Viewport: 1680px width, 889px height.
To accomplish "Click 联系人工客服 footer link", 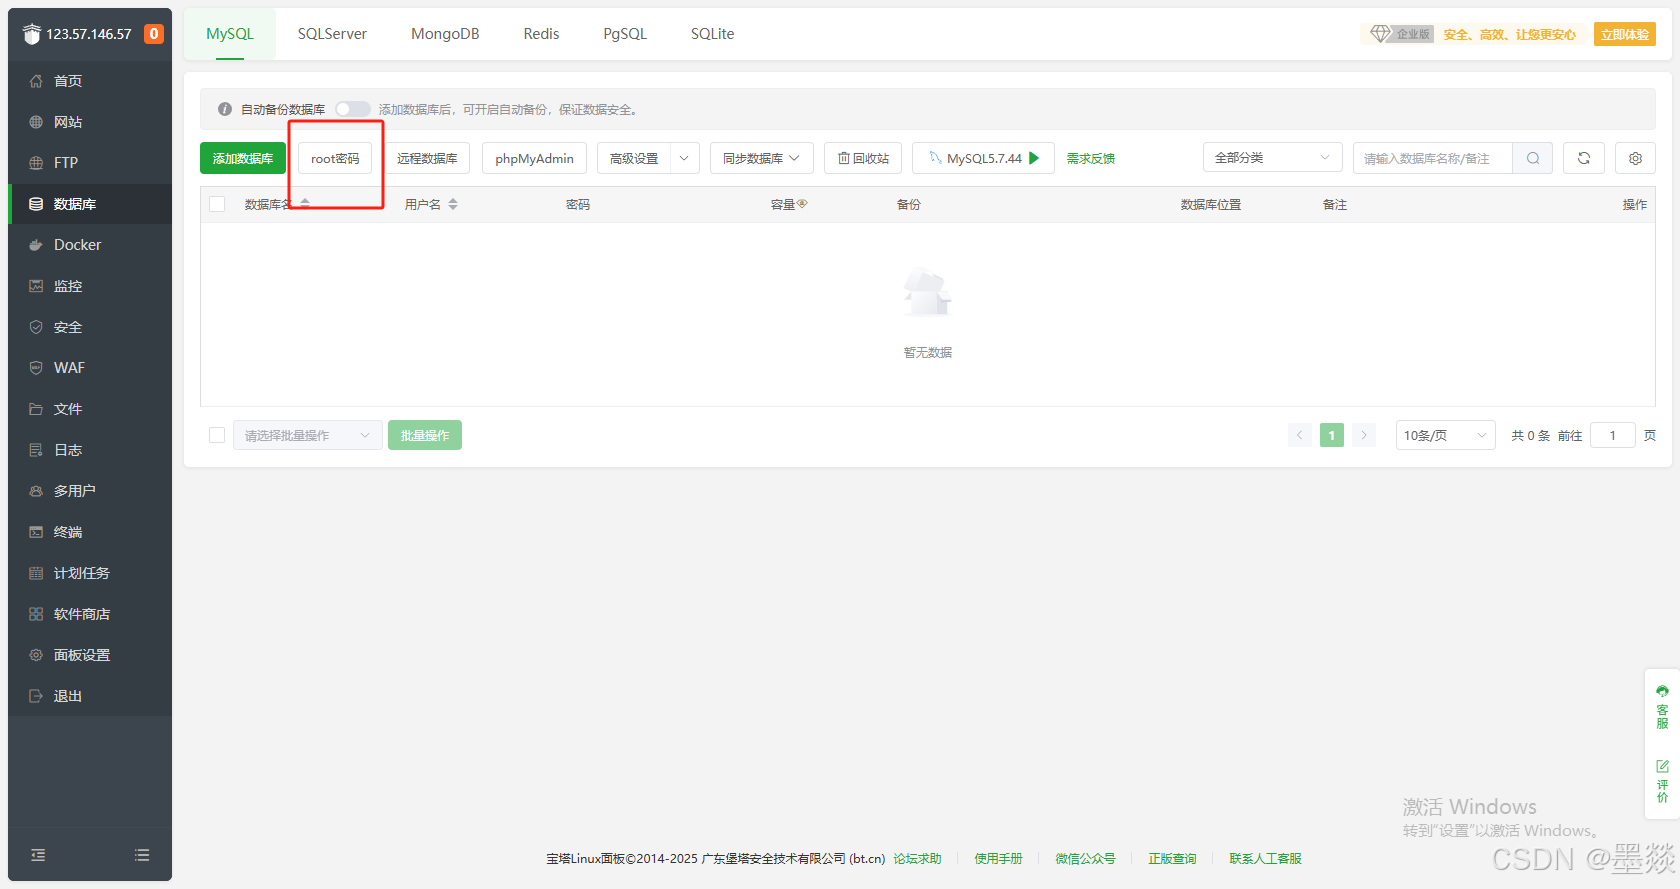I will [x=1265, y=858].
